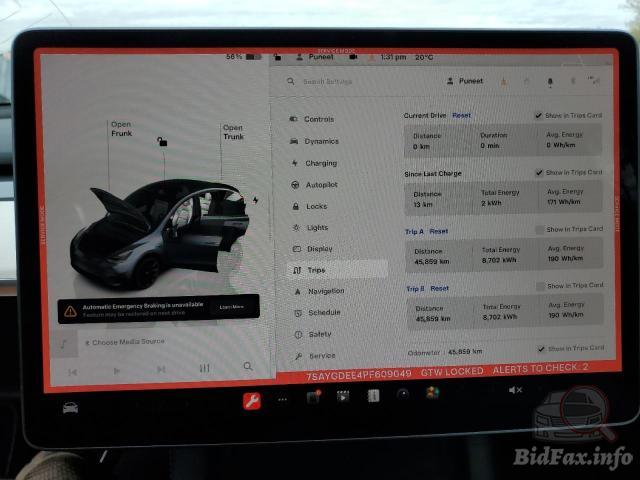This screenshot has height=480, width=640.
Task: Tap Open Frunk label
Action: click(x=121, y=129)
